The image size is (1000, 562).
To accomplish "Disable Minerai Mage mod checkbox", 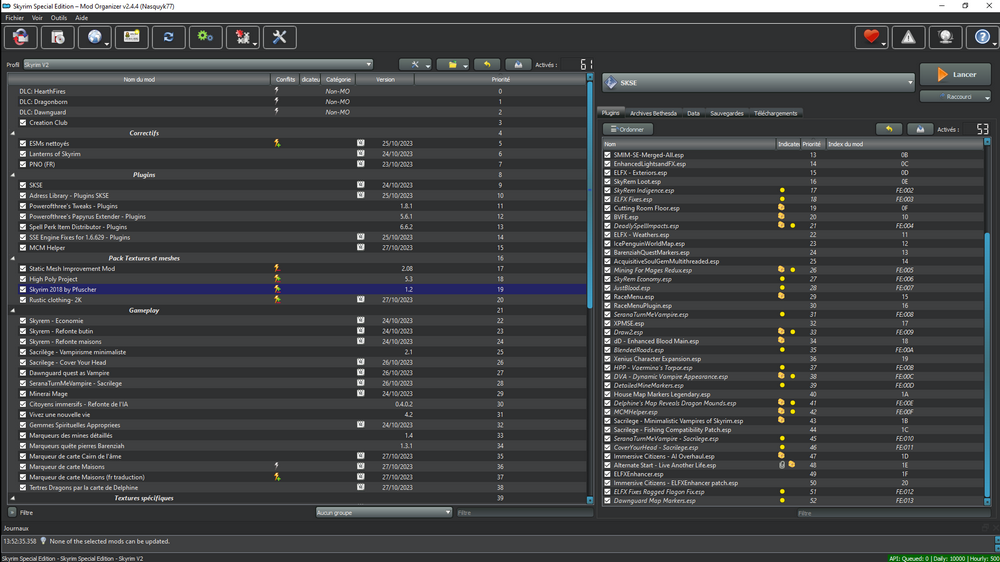I will point(23,394).
